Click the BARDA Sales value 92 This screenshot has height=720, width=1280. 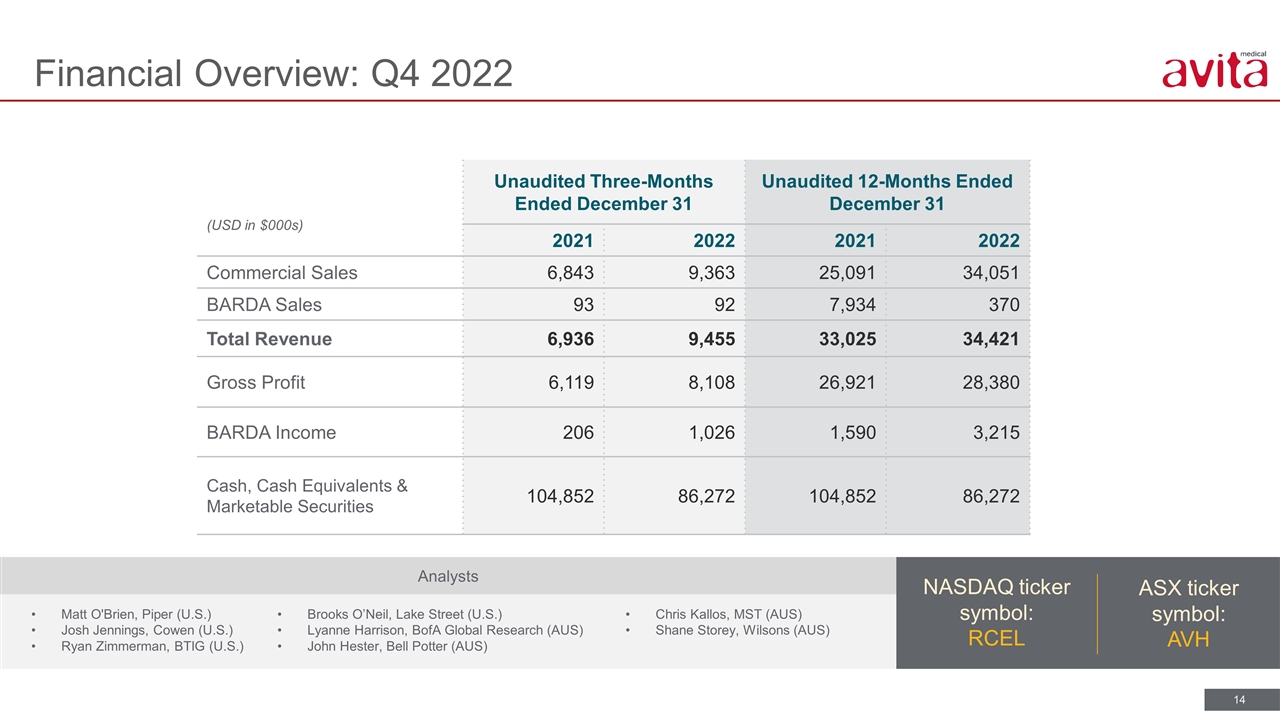723,305
